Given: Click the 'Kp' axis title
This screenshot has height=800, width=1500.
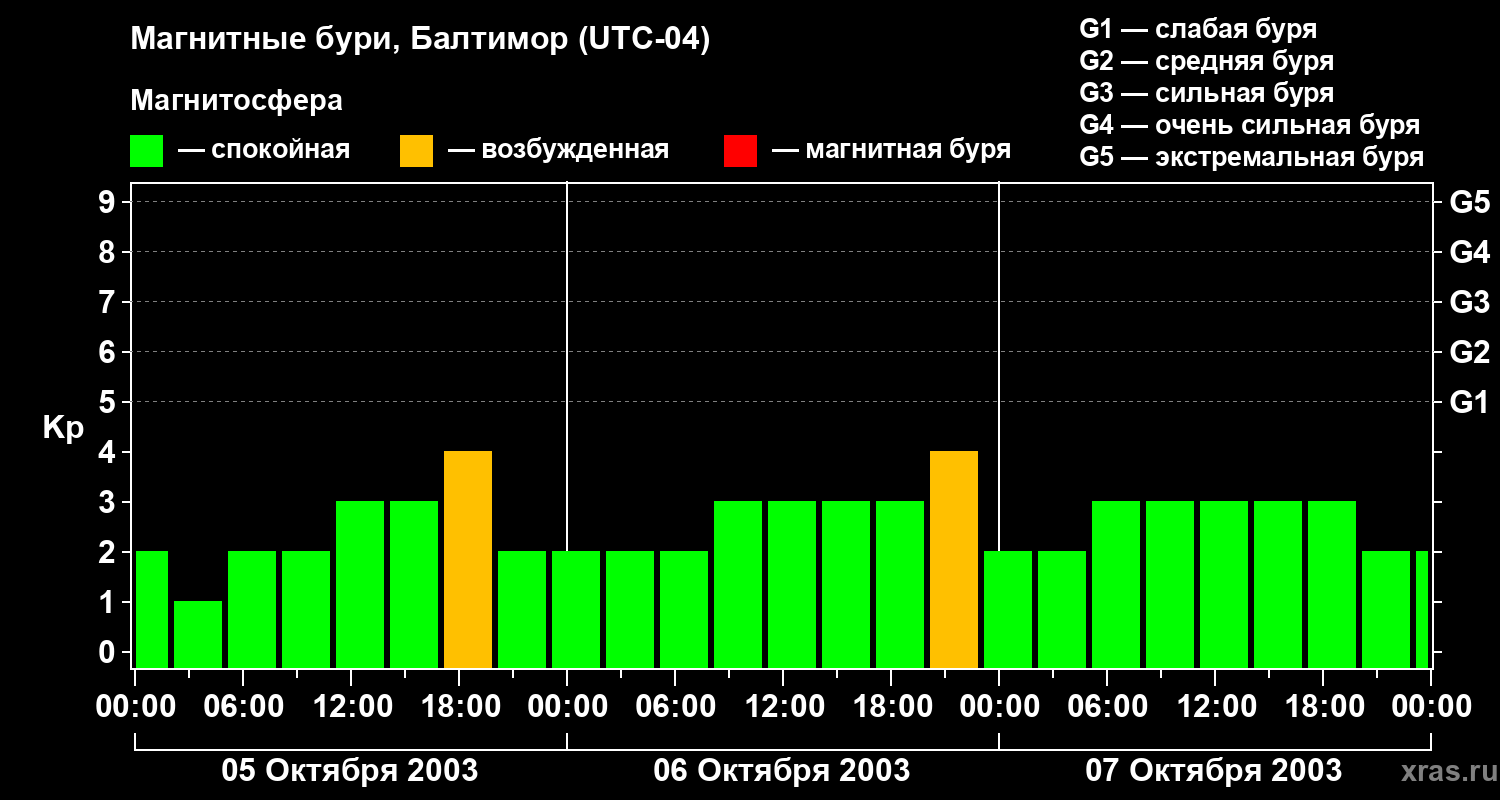Looking at the screenshot, I should tap(64, 428).
